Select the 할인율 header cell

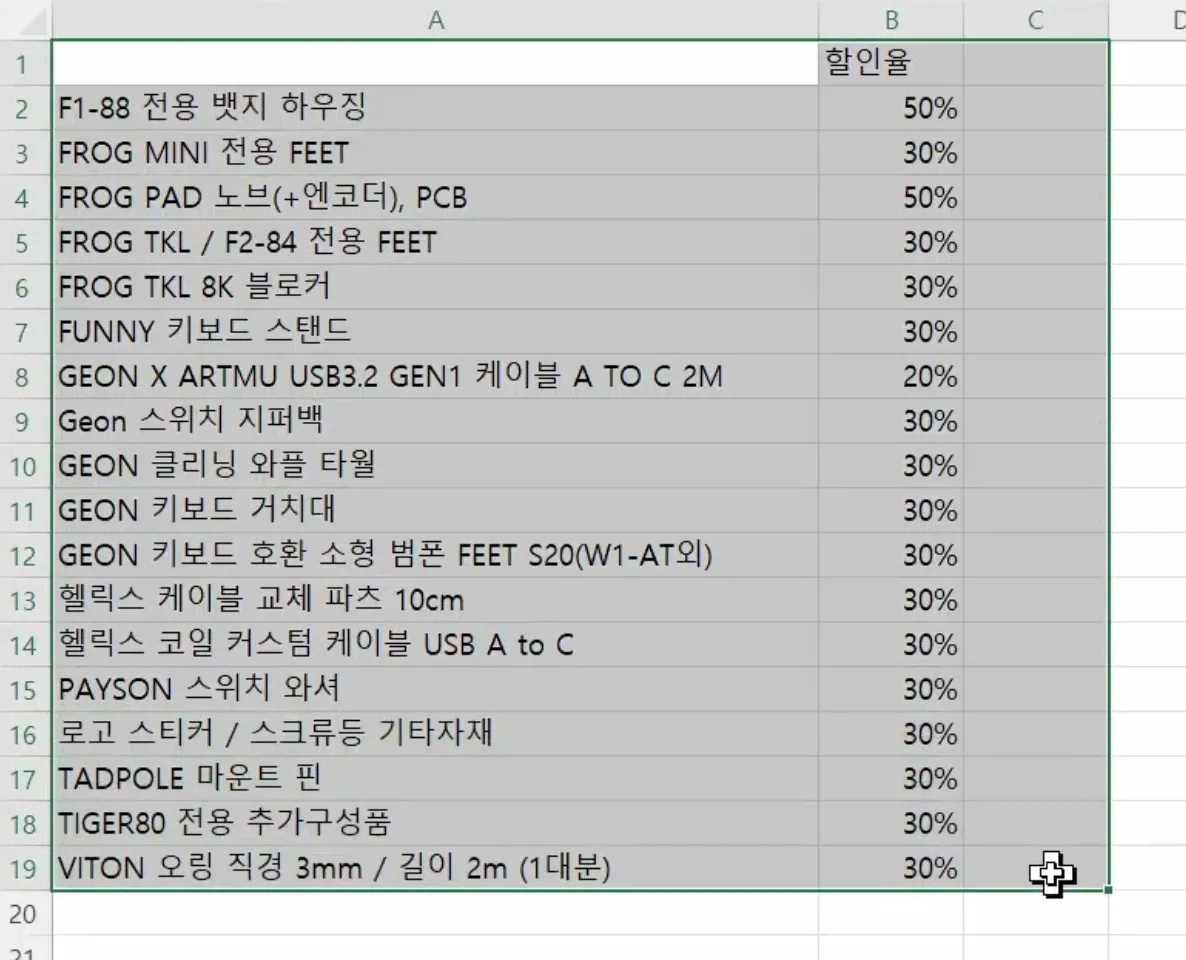coord(890,63)
